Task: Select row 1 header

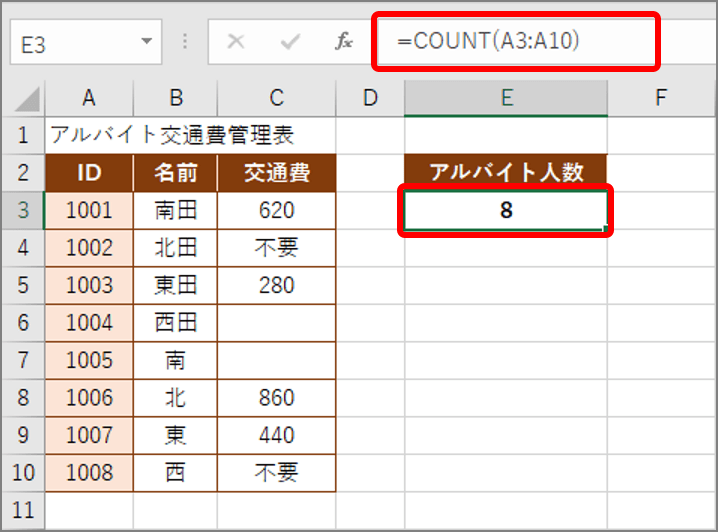Action: [x=23, y=136]
